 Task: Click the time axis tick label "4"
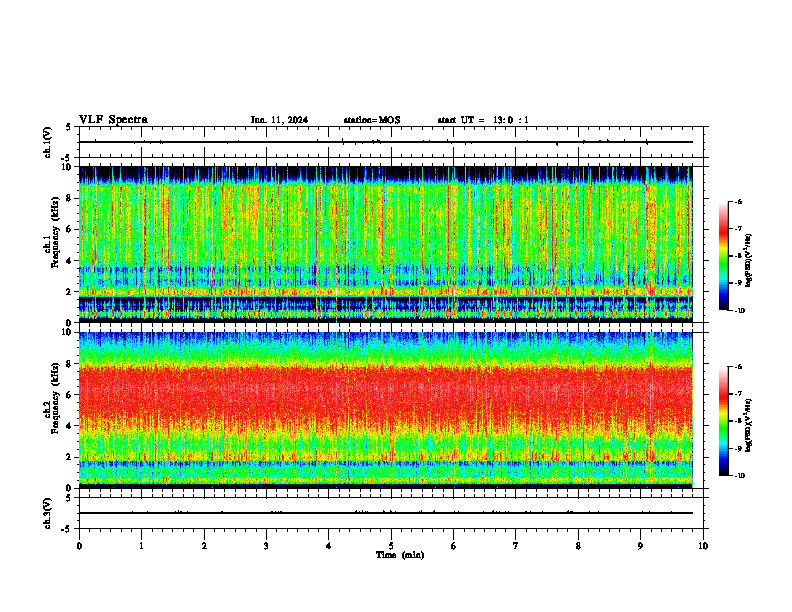328,546
